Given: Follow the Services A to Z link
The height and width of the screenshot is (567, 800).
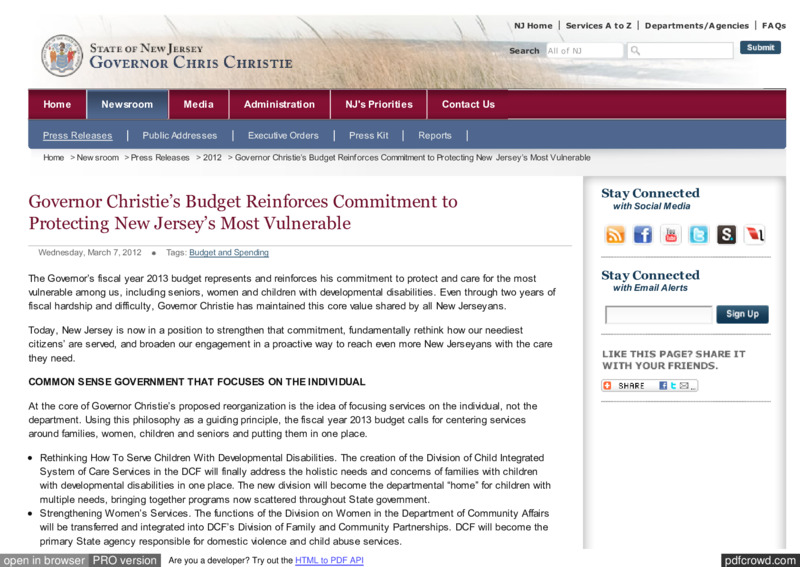Looking at the screenshot, I should click(598, 26).
